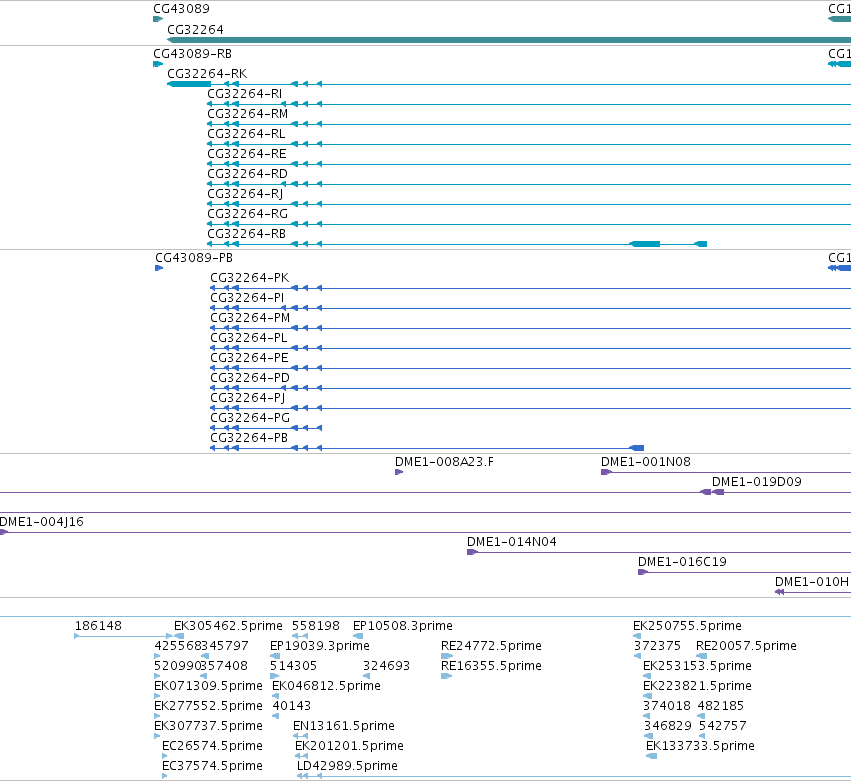This screenshot has height=781, width=851.
Task: Select transcript CG32264-RJ
Action: pos(245,194)
